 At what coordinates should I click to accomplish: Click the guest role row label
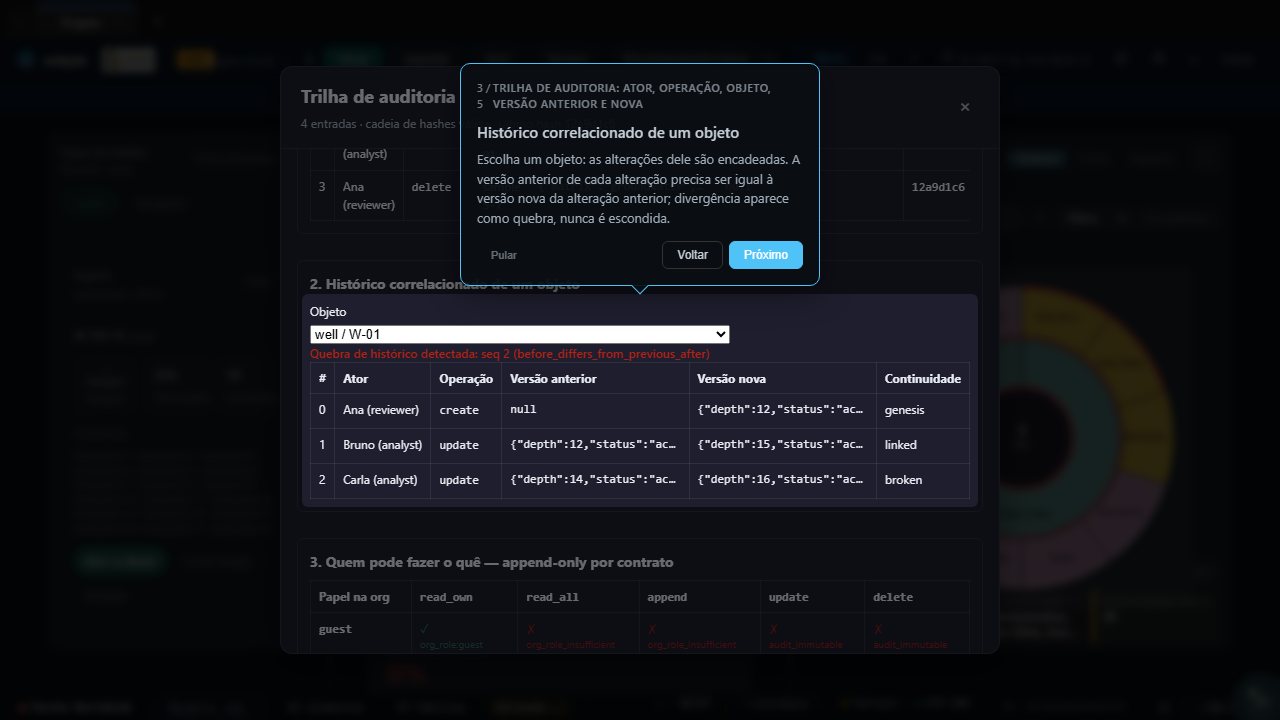click(335, 629)
